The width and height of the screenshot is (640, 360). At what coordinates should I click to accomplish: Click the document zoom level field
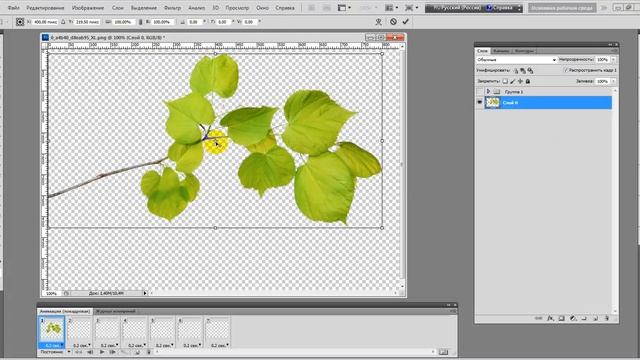51,293
